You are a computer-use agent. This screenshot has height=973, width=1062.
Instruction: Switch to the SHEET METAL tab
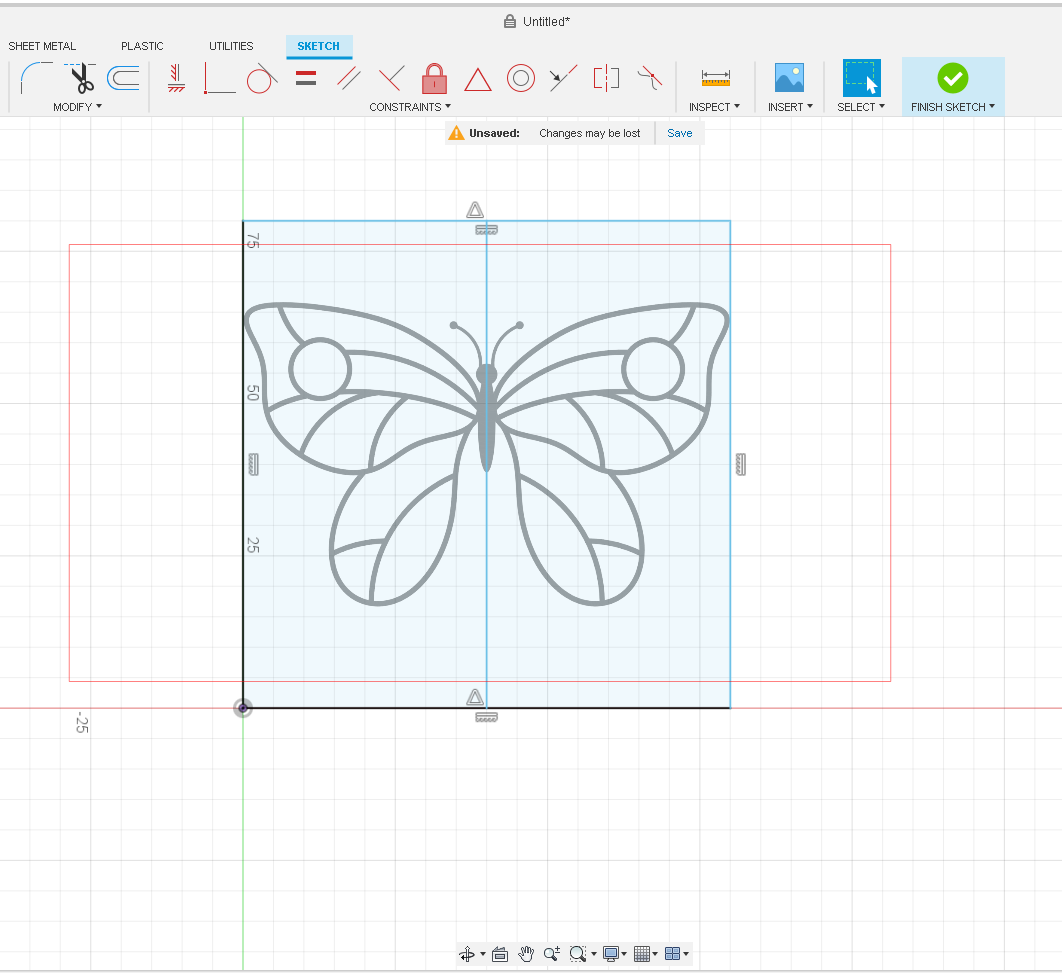[x=42, y=46]
